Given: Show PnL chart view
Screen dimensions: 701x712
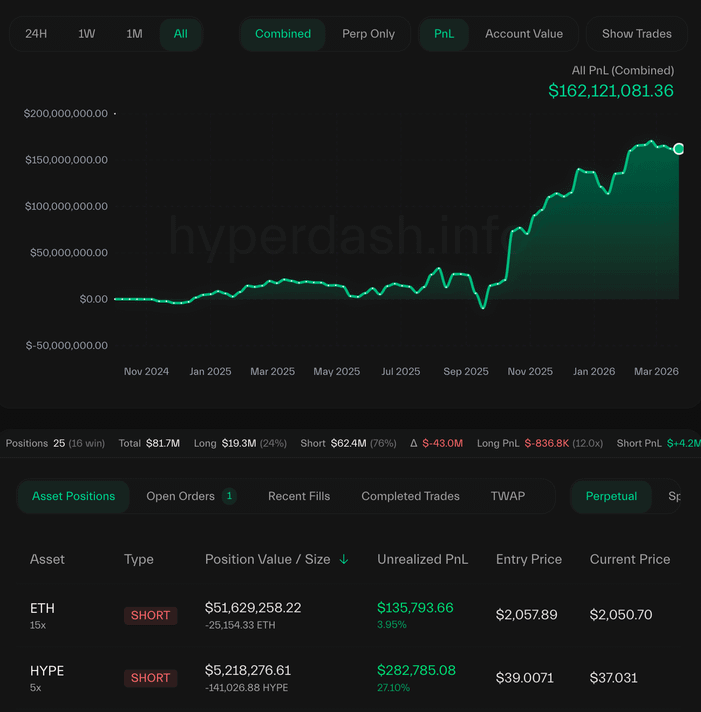Looking at the screenshot, I should point(444,34).
